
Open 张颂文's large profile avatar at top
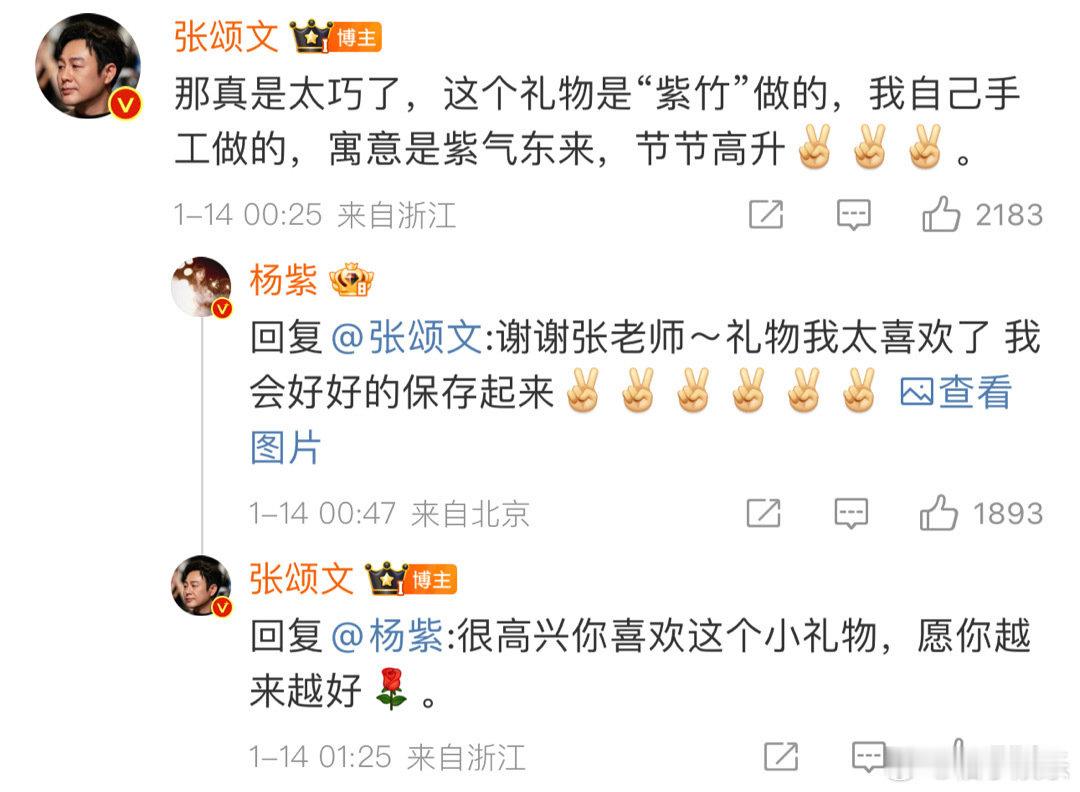coord(88,67)
